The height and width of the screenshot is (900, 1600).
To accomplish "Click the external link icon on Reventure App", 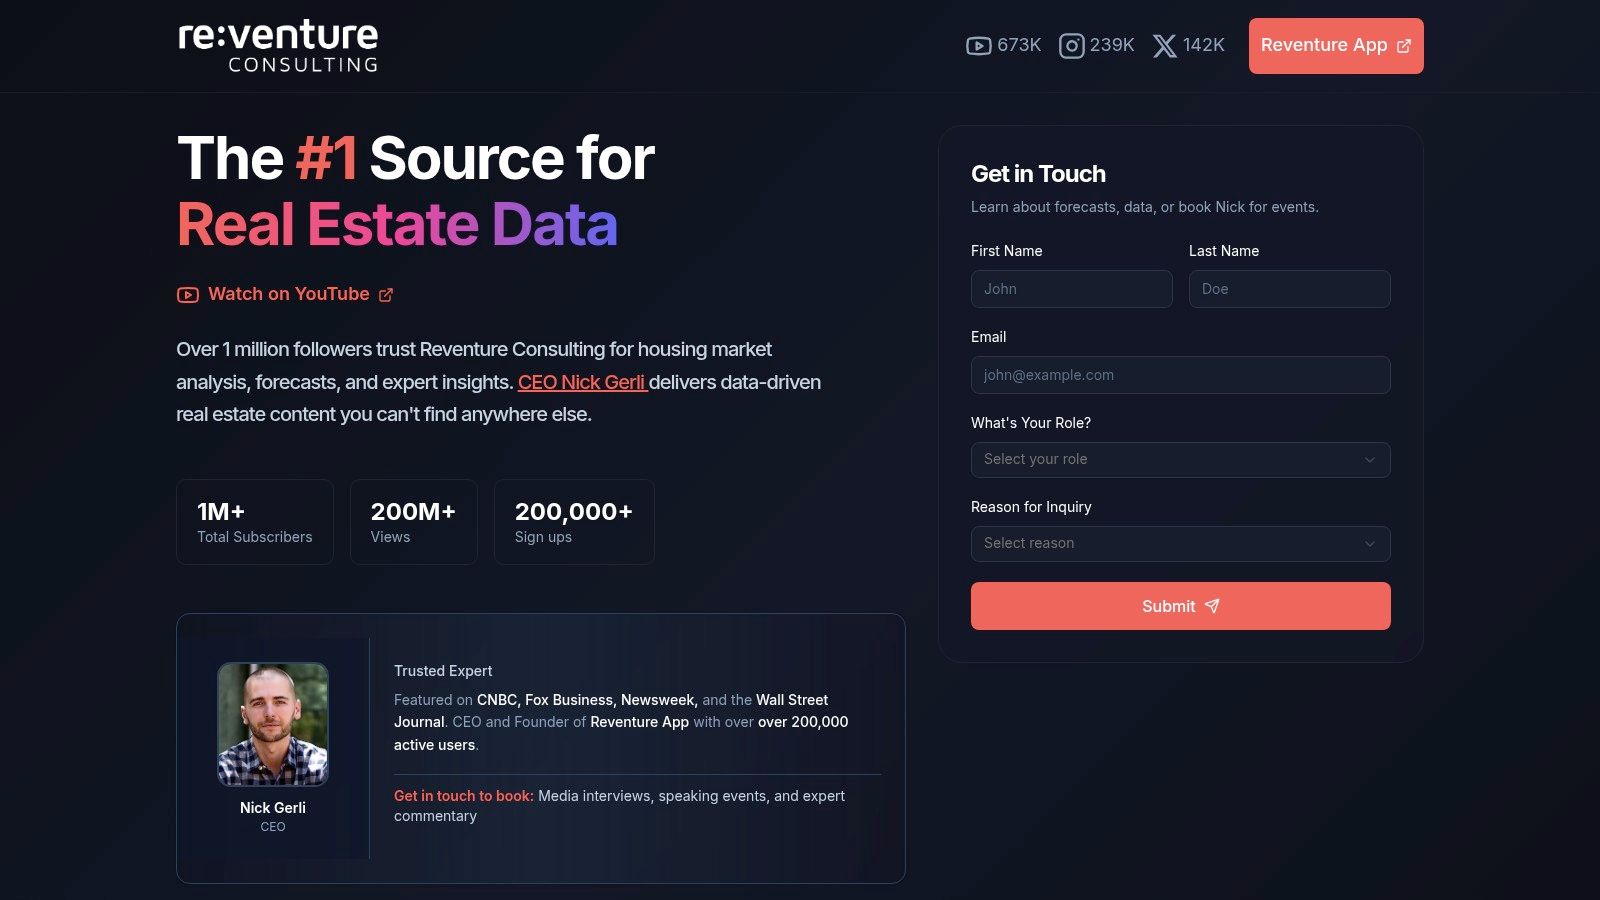I will pos(1404,46).
